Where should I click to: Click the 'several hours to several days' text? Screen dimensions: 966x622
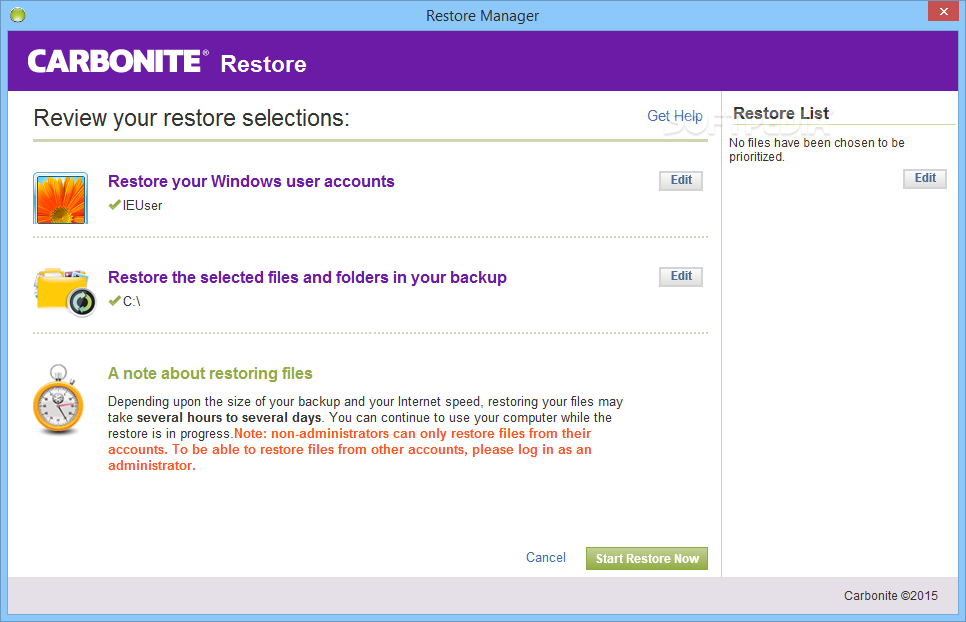229,418
